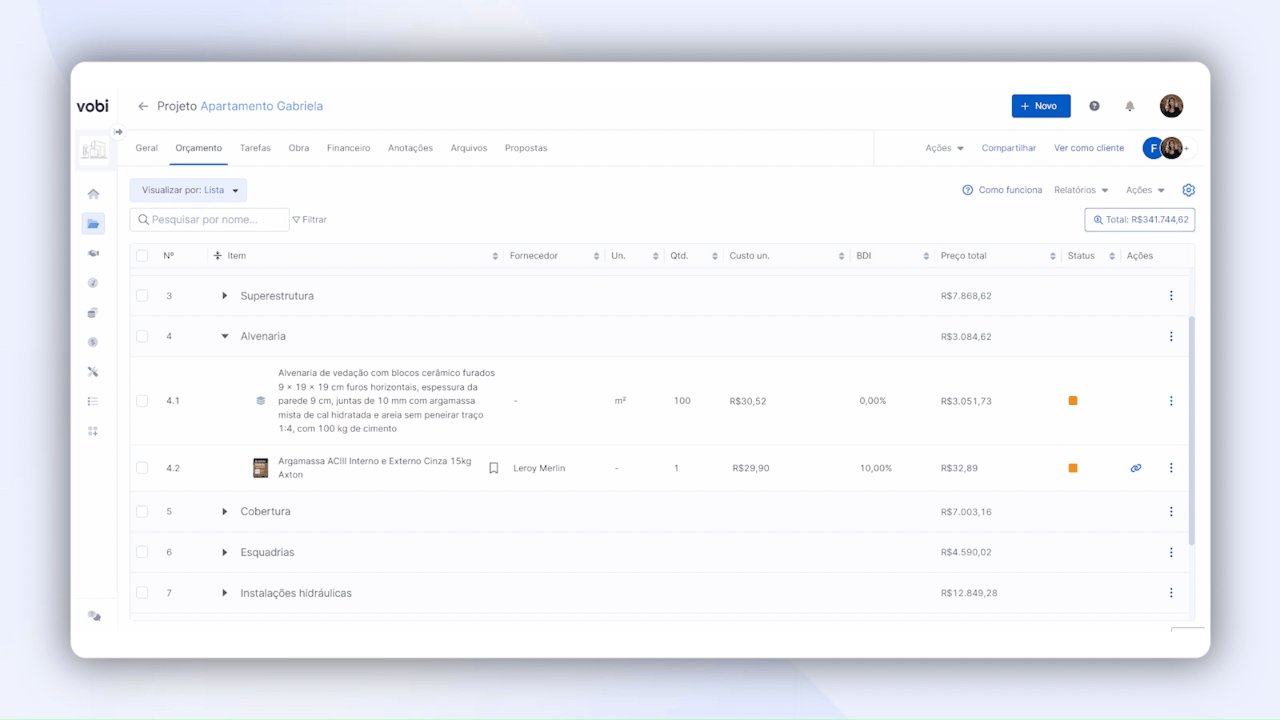
Task: Open the three-dot menu for Instalações hidráulicas
Action: 1171,593
